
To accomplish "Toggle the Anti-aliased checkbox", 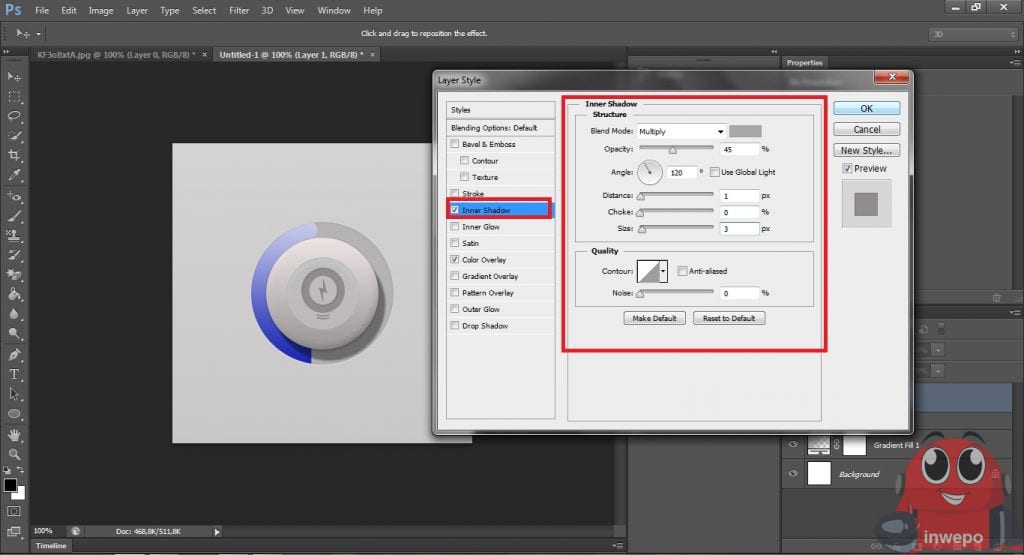I will pyautogui.click(x=682, y=271).
